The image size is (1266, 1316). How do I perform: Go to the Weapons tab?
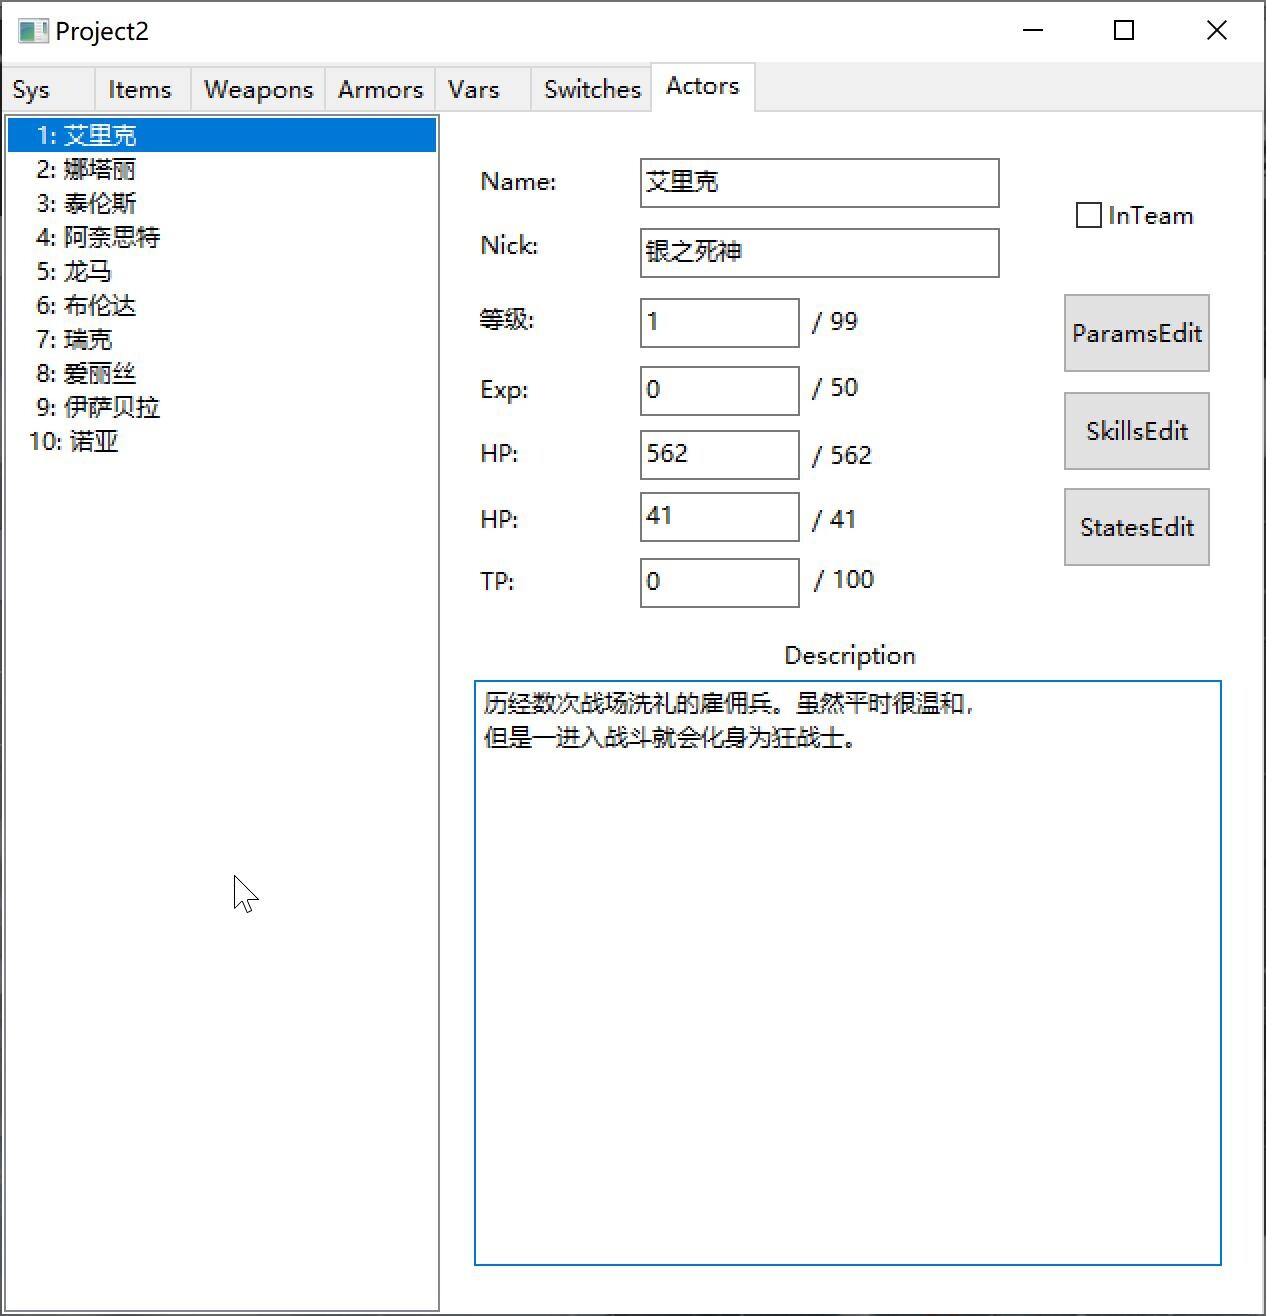258,90
